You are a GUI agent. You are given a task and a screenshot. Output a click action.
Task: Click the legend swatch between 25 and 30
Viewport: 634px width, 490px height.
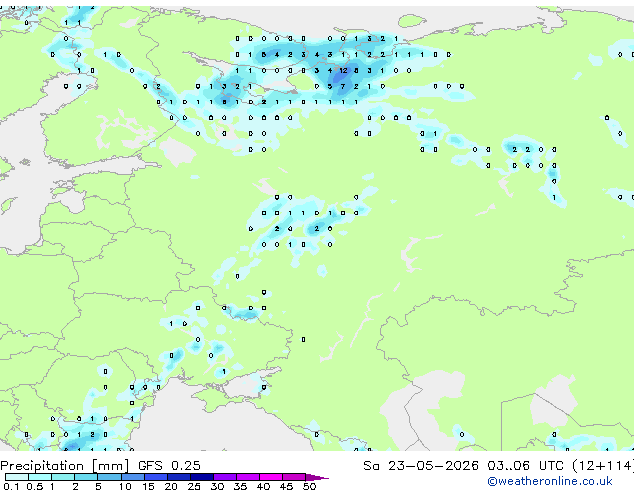(x=202, y=477)
